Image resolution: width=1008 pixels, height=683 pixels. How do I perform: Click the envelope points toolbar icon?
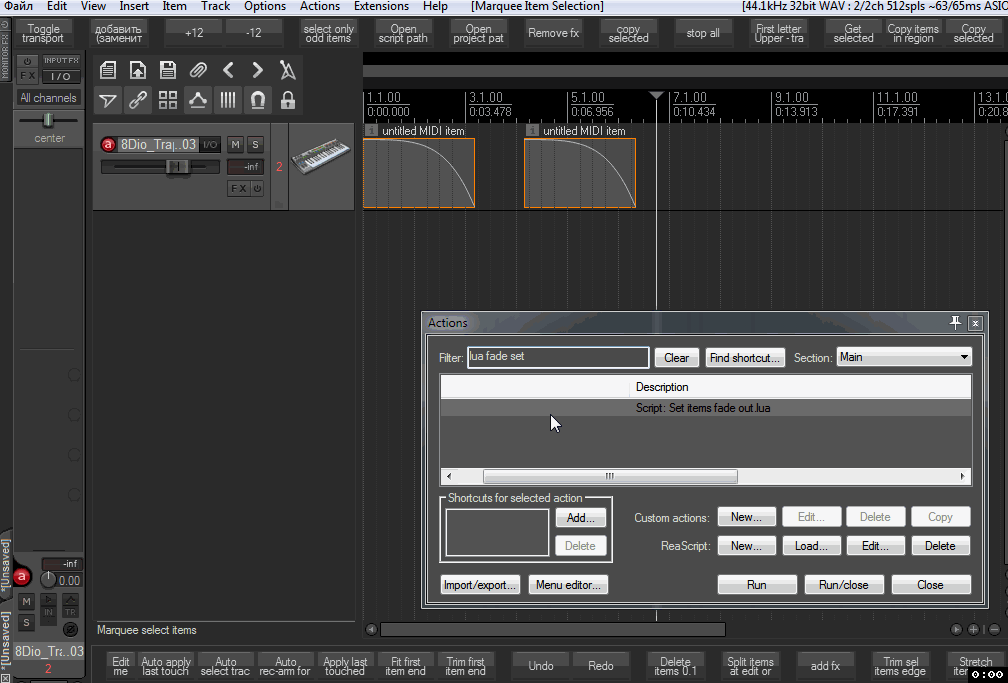198,100
